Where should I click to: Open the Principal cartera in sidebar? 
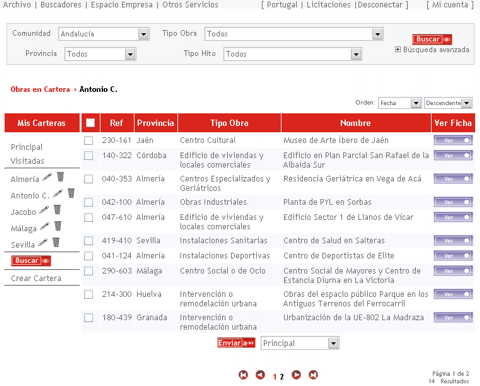[27, 147]
